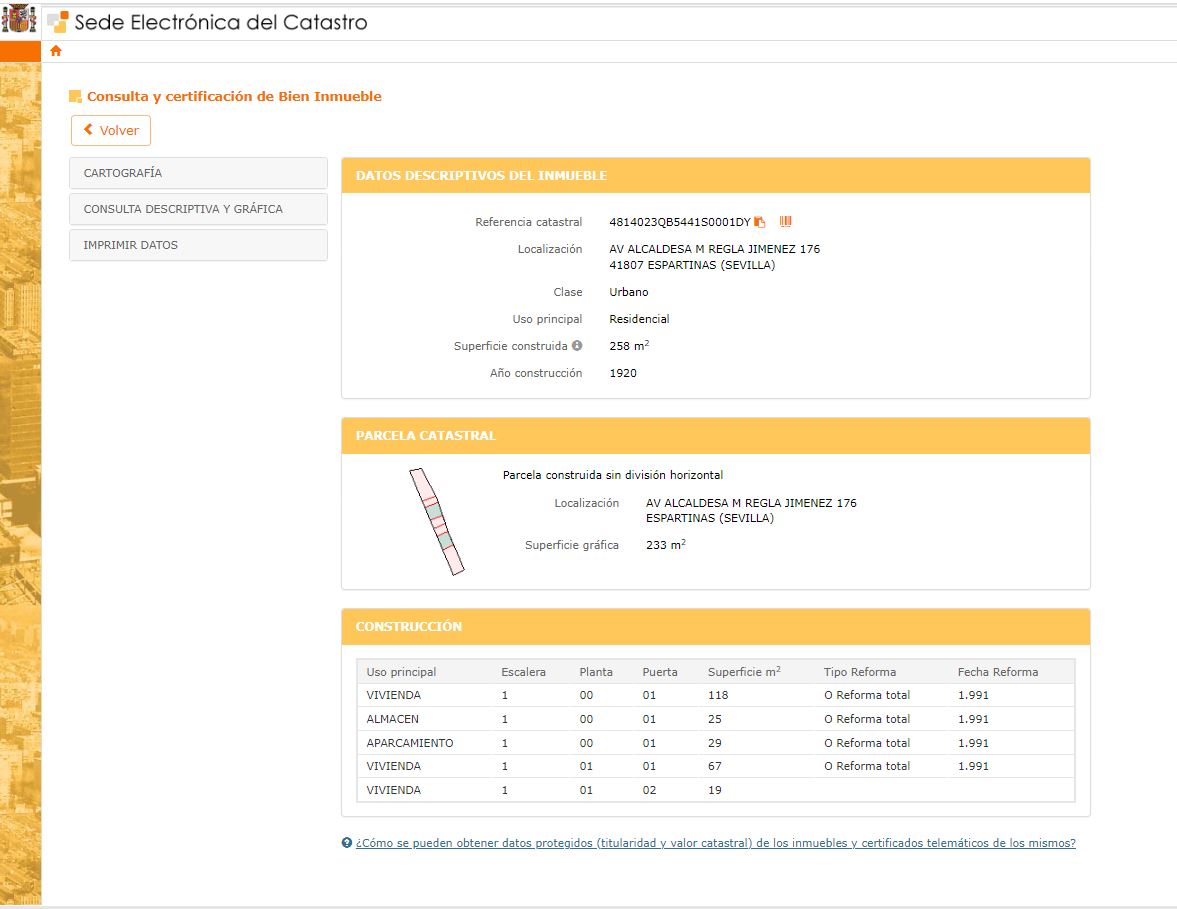The image size is (1177, 909).
Task: Click the Sede Electrónica del Catastro title text
Action: [221, 22]
